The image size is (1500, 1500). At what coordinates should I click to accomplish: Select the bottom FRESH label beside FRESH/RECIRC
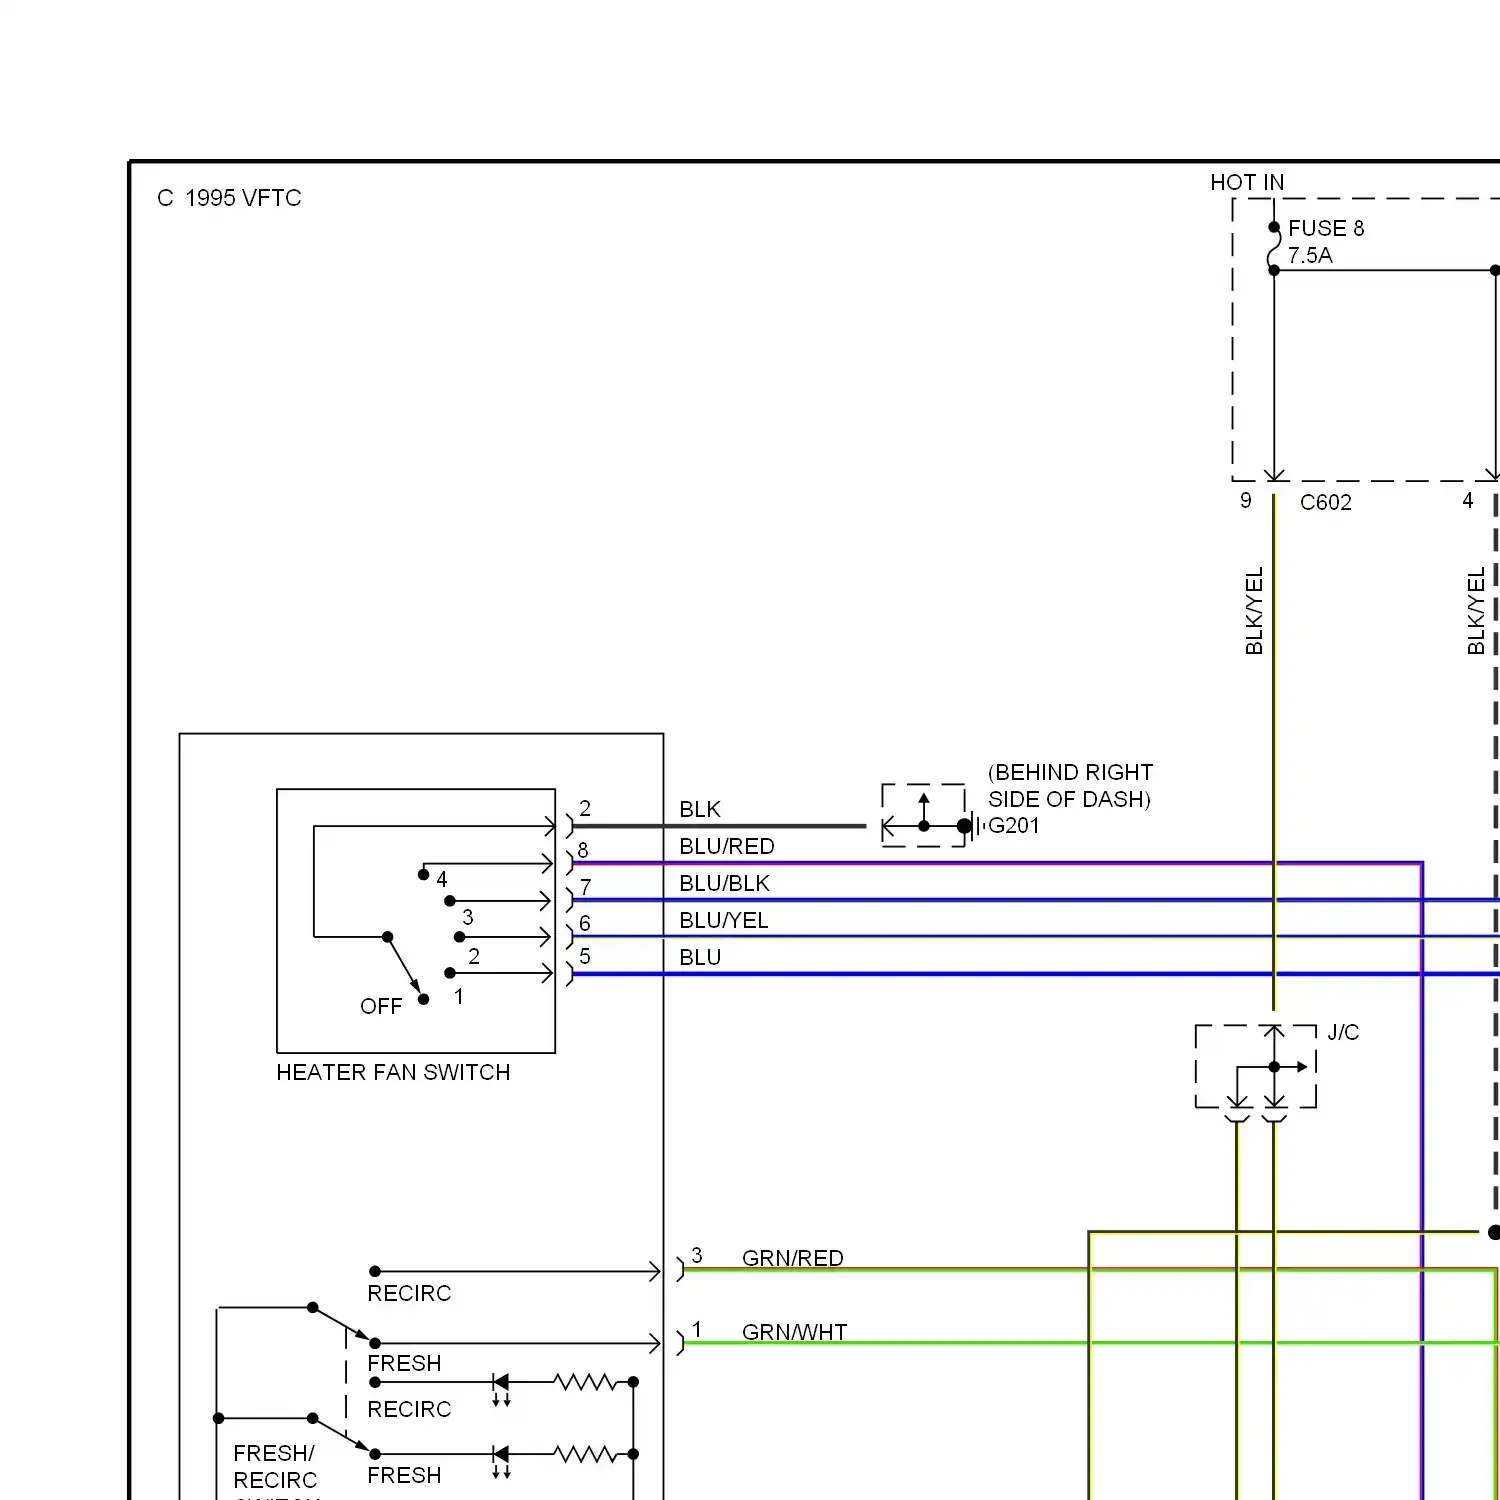[x=404, y=1475]
